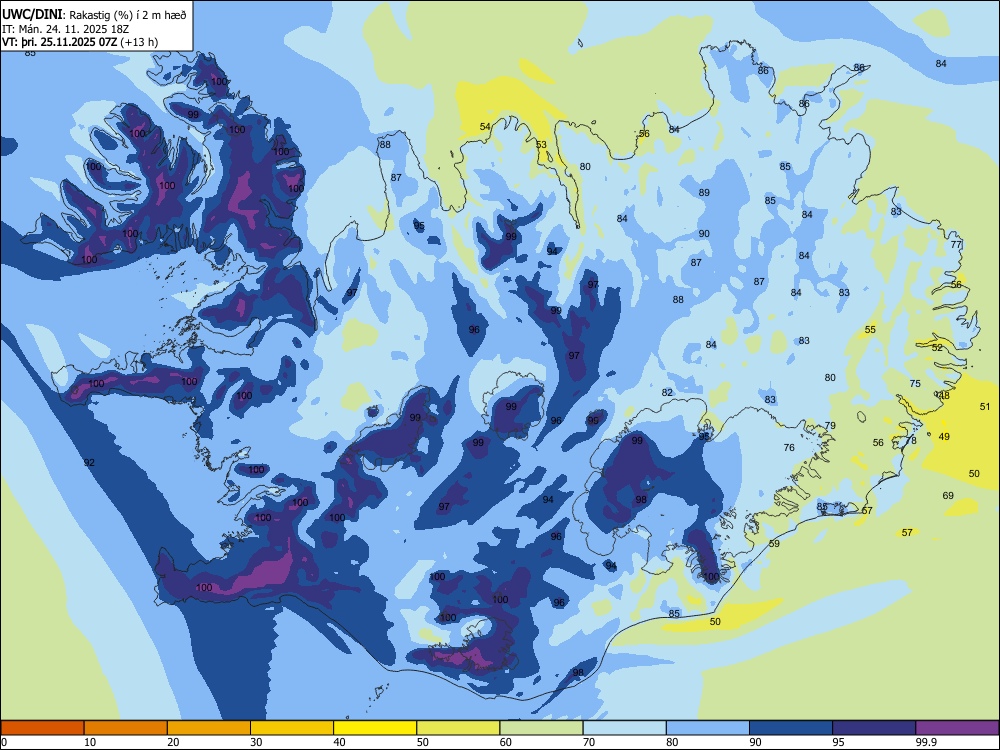Click the 'VT: þri. 25.11.2025 07Z' line
1000x750 pixels.
pyautogui.click(x=60, y=42)
